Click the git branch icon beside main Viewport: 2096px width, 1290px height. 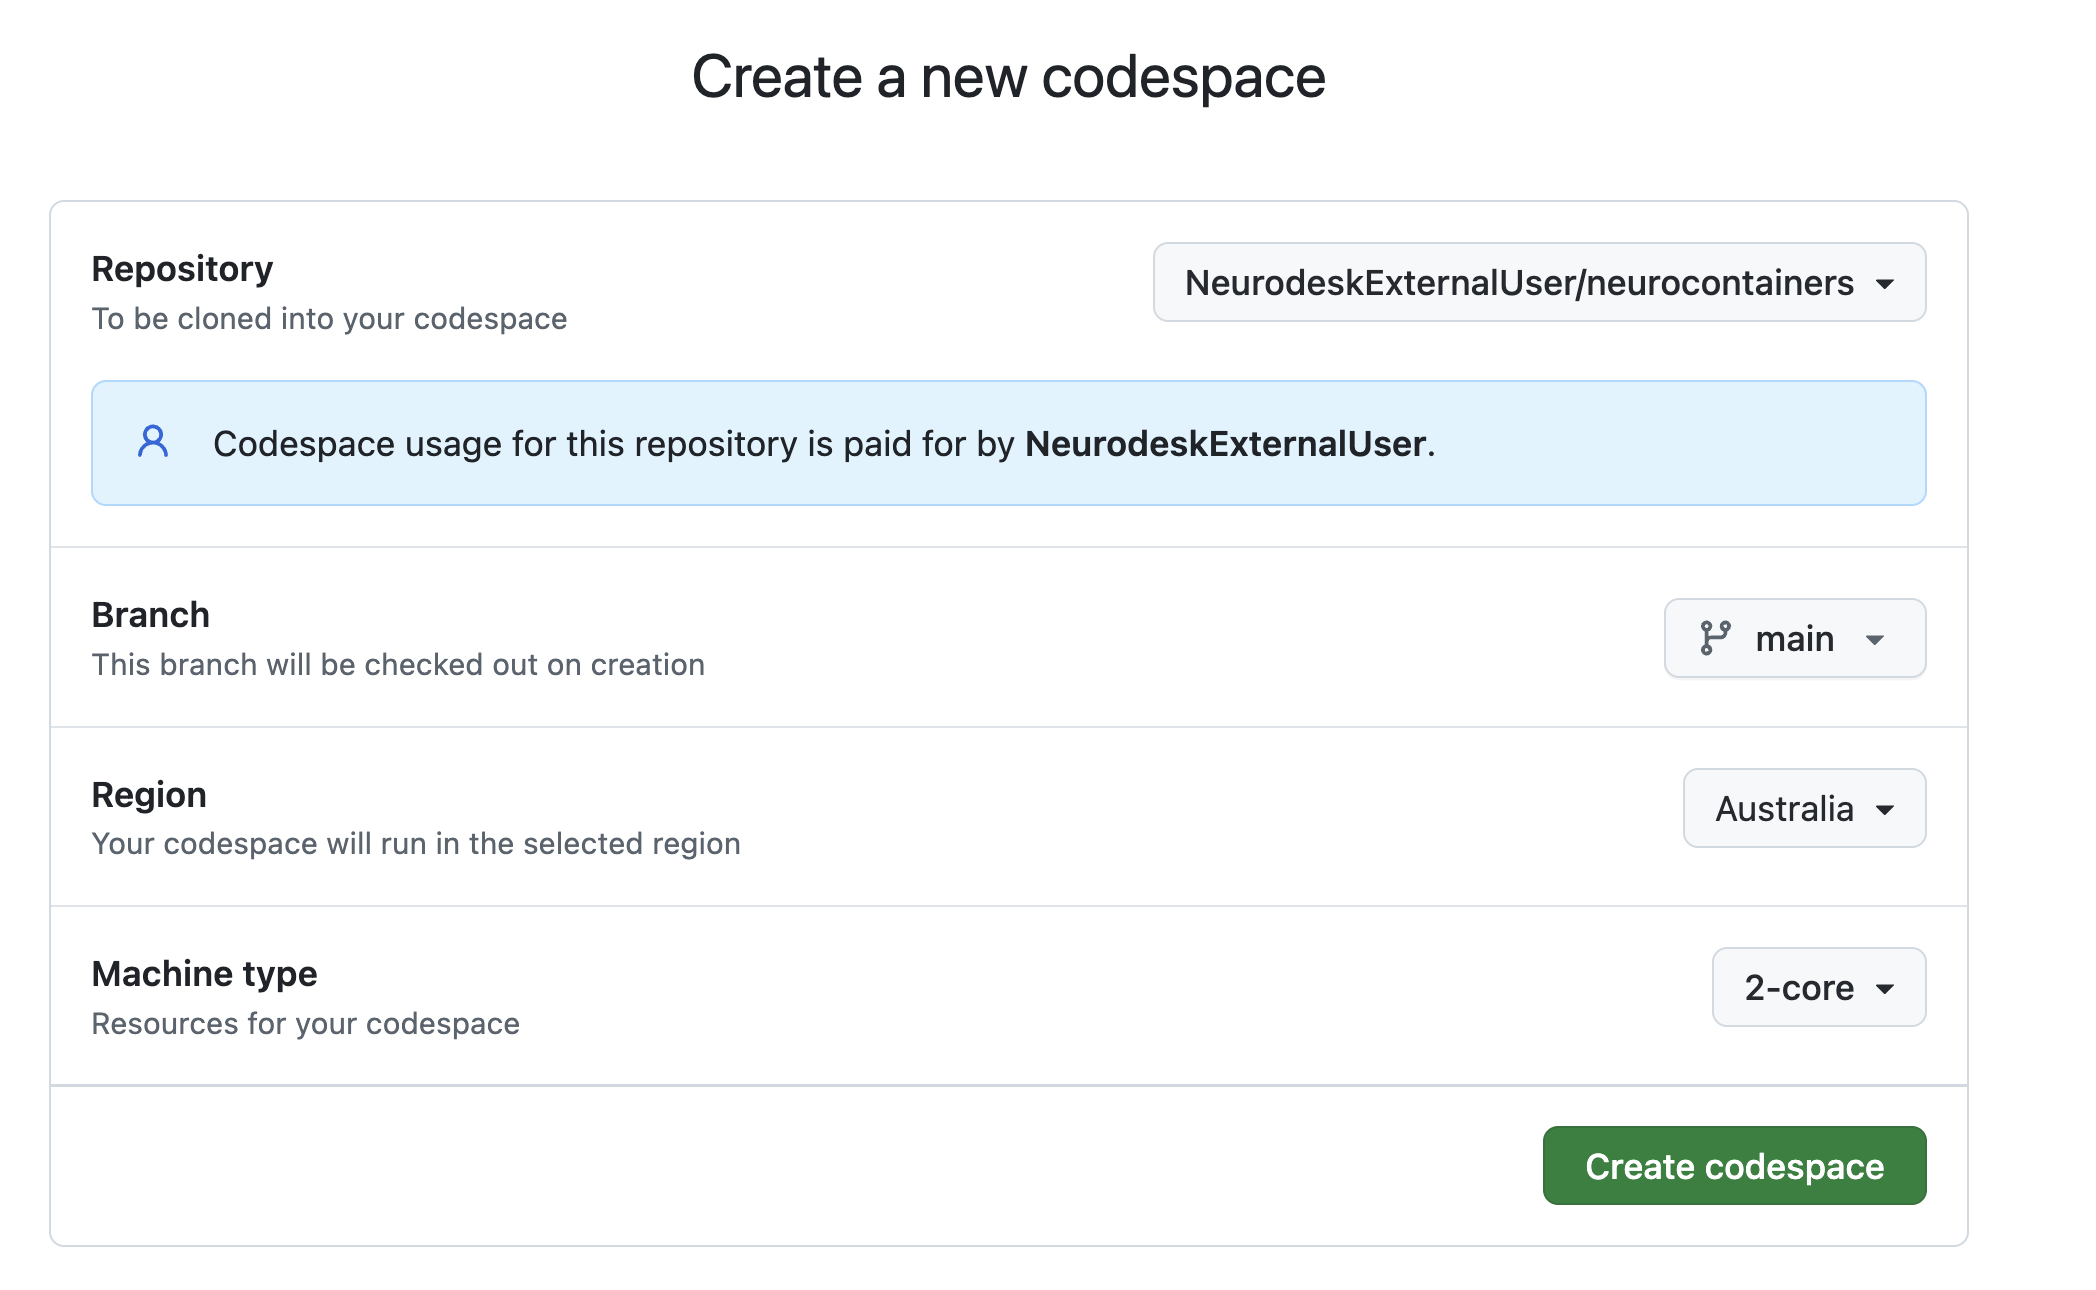(1715, 638)
